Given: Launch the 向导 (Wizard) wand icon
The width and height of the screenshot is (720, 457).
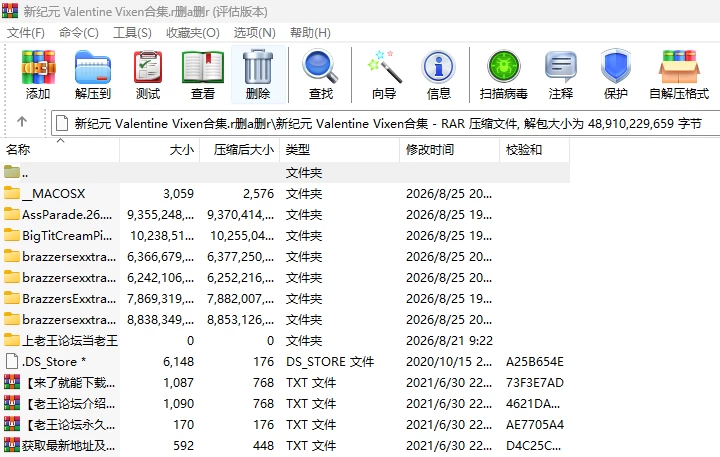Looking at the screenshot, I should (384, 68).
